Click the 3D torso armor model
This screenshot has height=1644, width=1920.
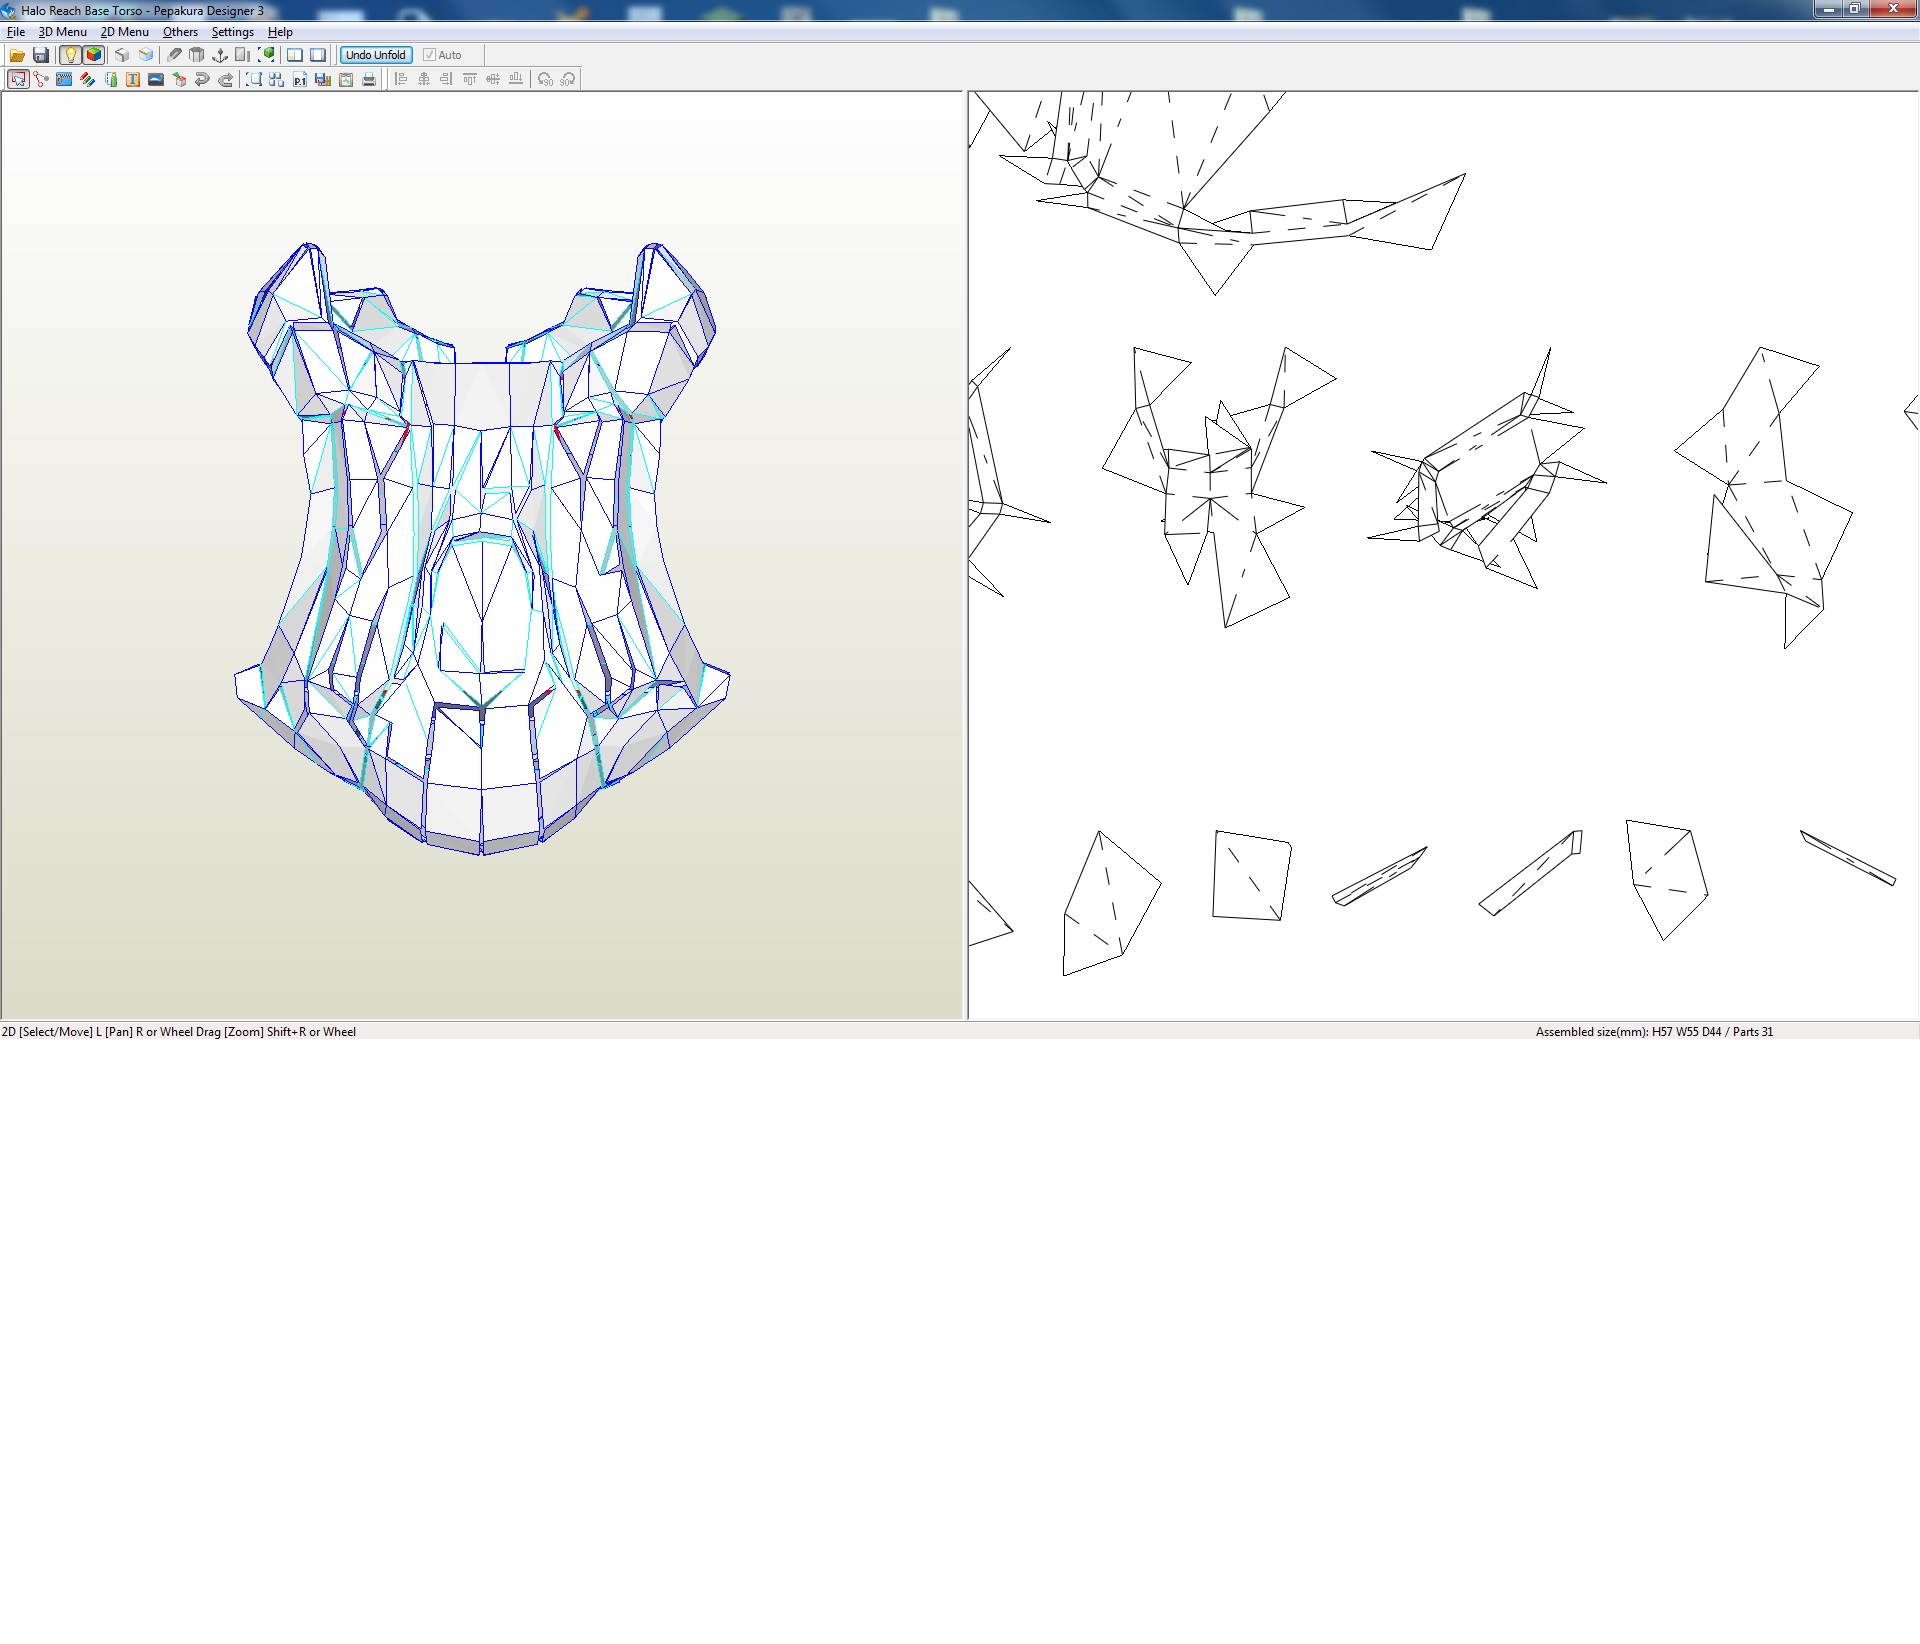482,548
